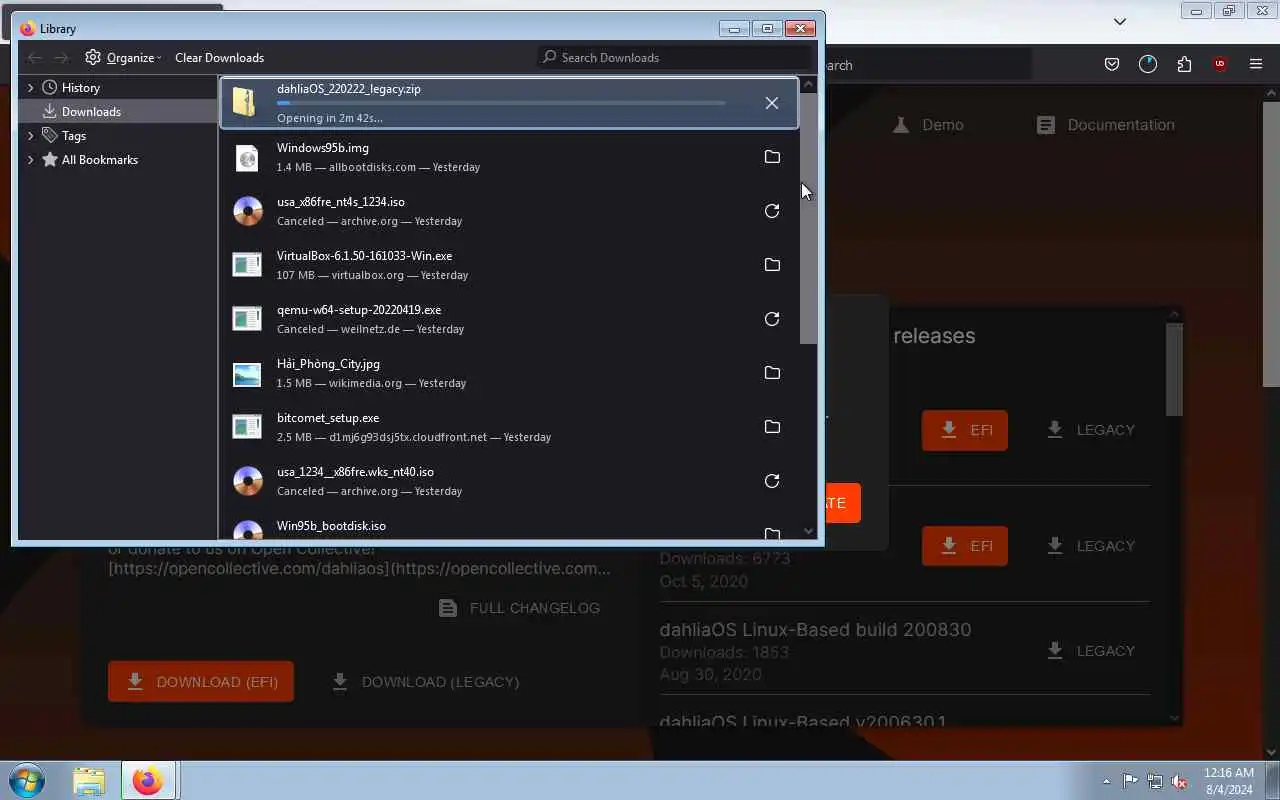Expand the Tags tree item
The width and height of the screenshot is (1280, 800).
tap(31, 136)
